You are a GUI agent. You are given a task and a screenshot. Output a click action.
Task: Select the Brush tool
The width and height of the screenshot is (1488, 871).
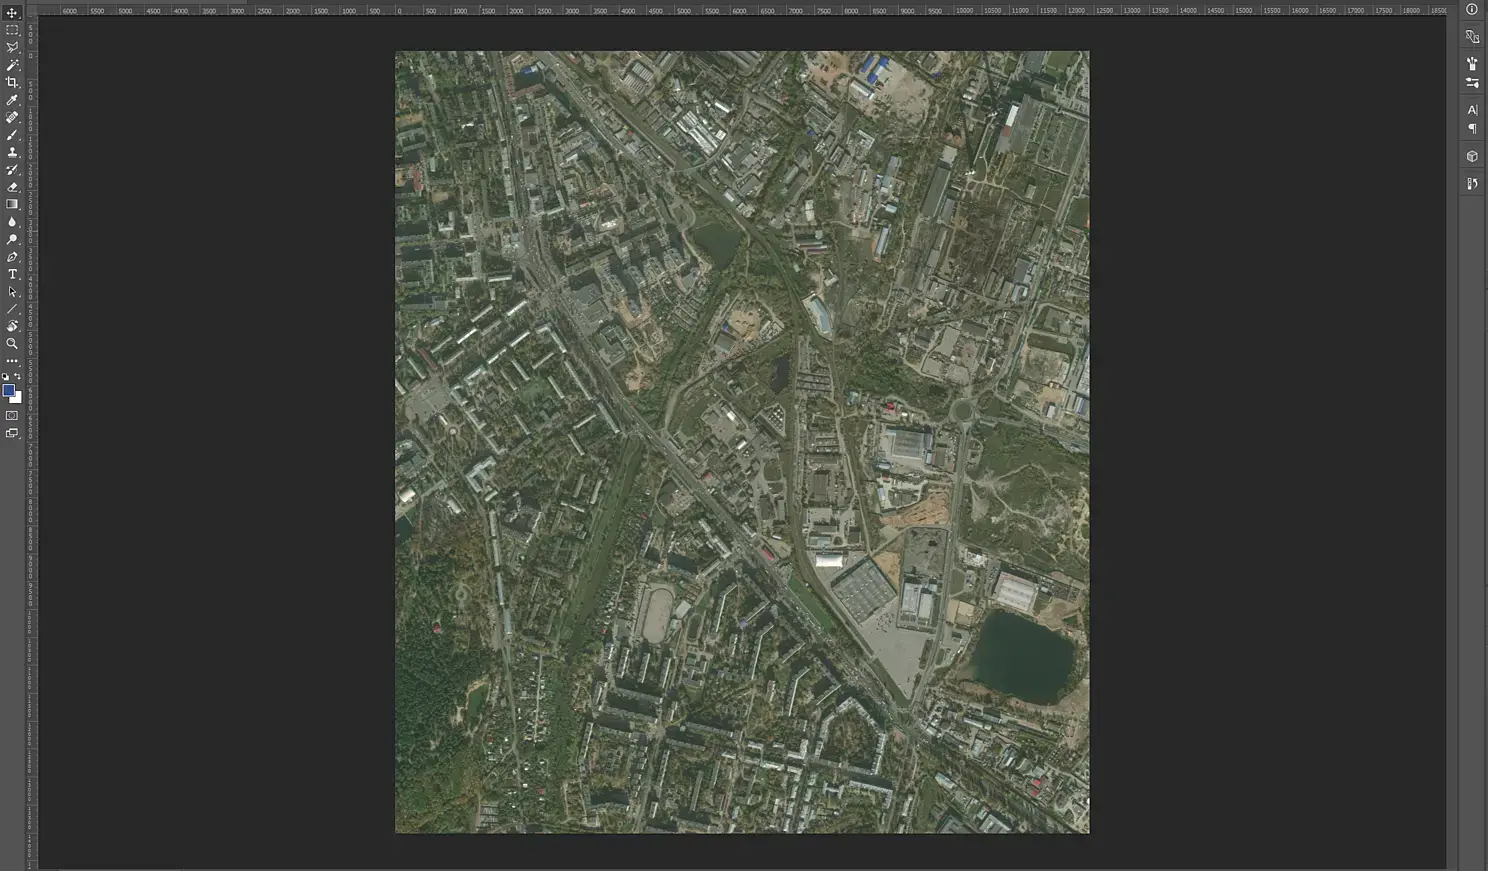(12, 135)
